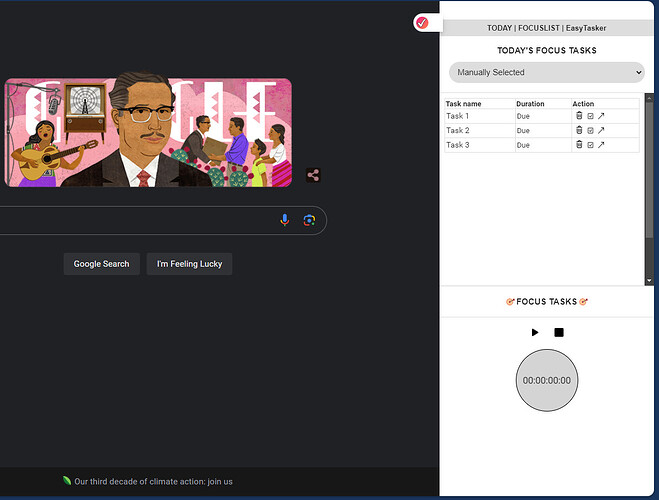Open the EasyTasker tab
The height and width of the screenshot is (500, 659).
(586, 28)
